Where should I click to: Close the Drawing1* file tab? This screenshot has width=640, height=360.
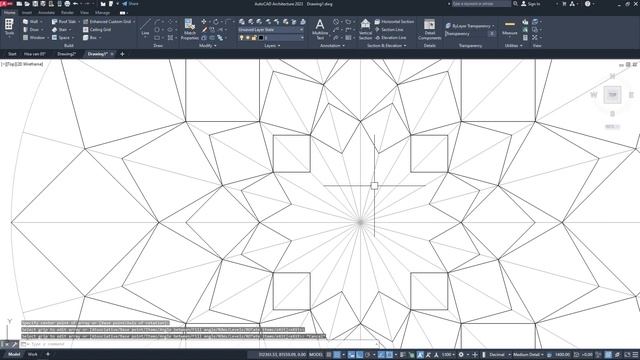(112, 54)
